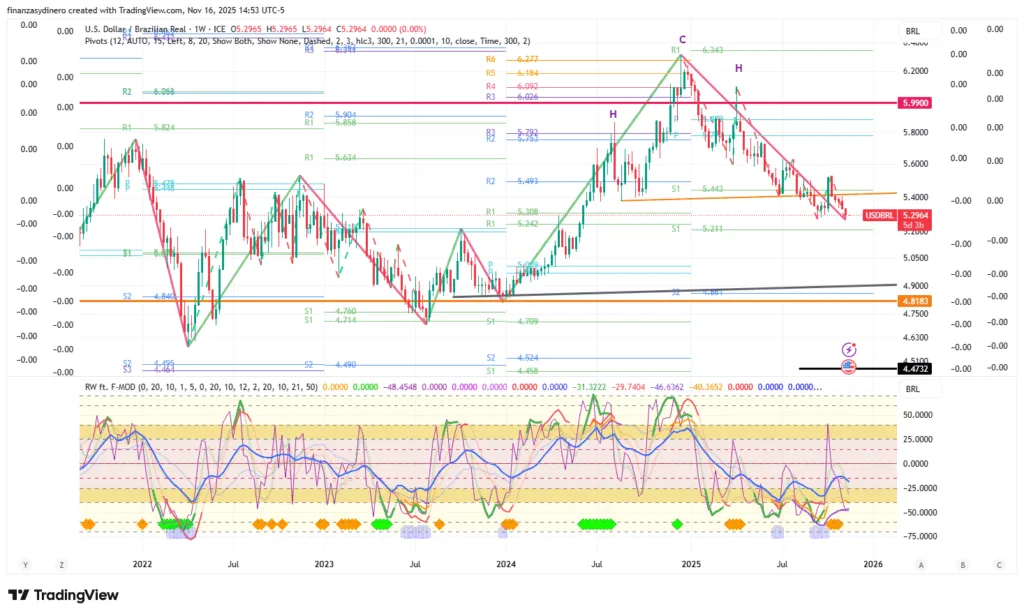Click the red 5.9900 price level label

(914, 103)
